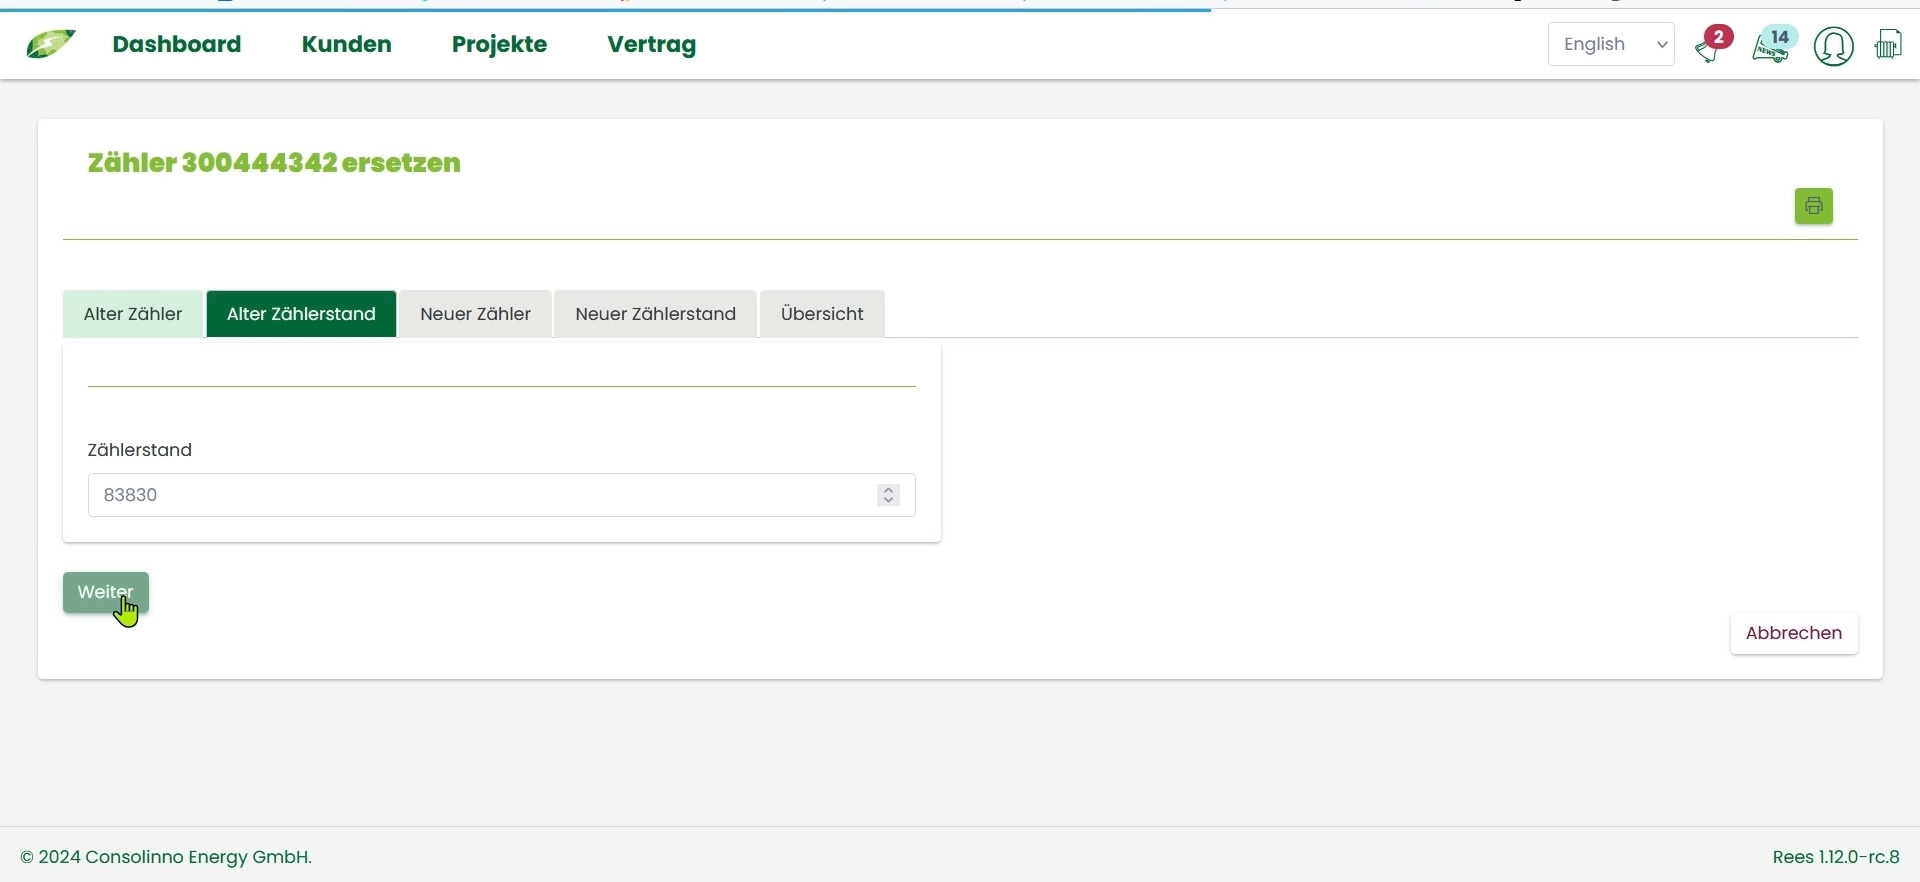This screenshot has height=882, width=1920.
Task: Expand the English language dropdown
Action: (x=1610, y=45)
